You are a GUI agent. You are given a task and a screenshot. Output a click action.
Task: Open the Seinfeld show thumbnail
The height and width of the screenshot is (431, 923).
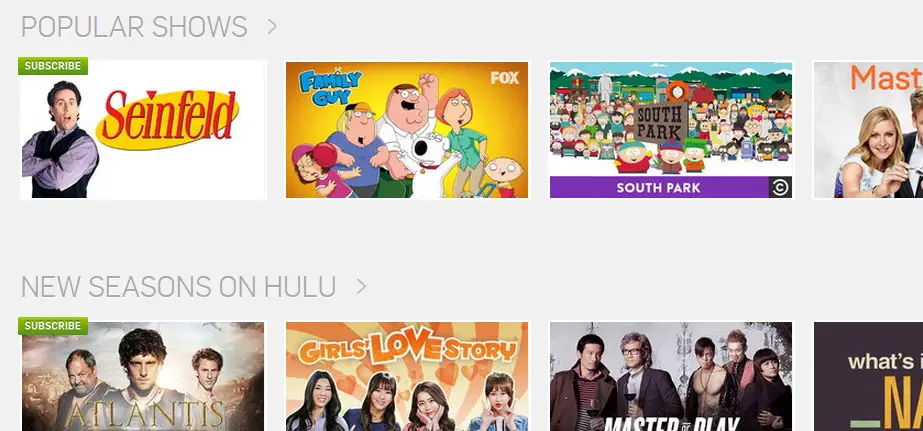pyautogui.click(x=143, y=130)
